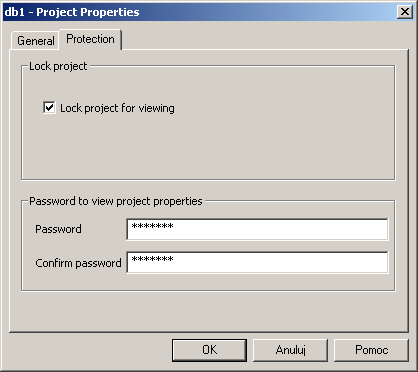
Task: Focus the Confirm password input field
Action: tap(257, 263)
